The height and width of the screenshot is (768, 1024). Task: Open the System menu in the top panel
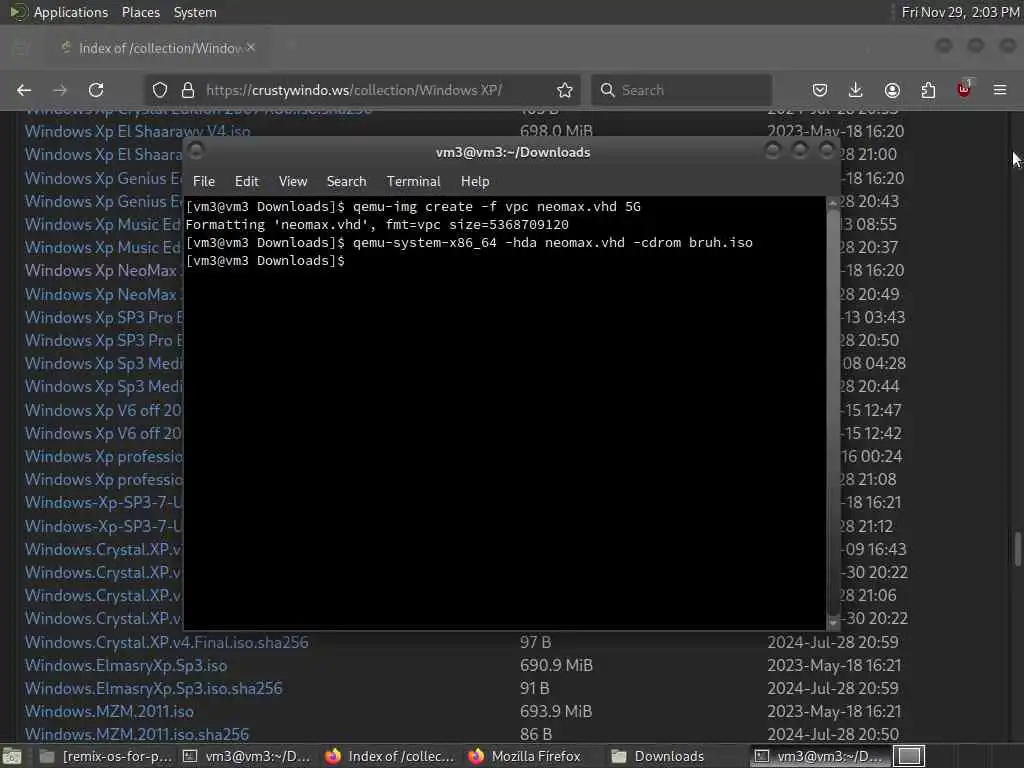coord(195,12)
